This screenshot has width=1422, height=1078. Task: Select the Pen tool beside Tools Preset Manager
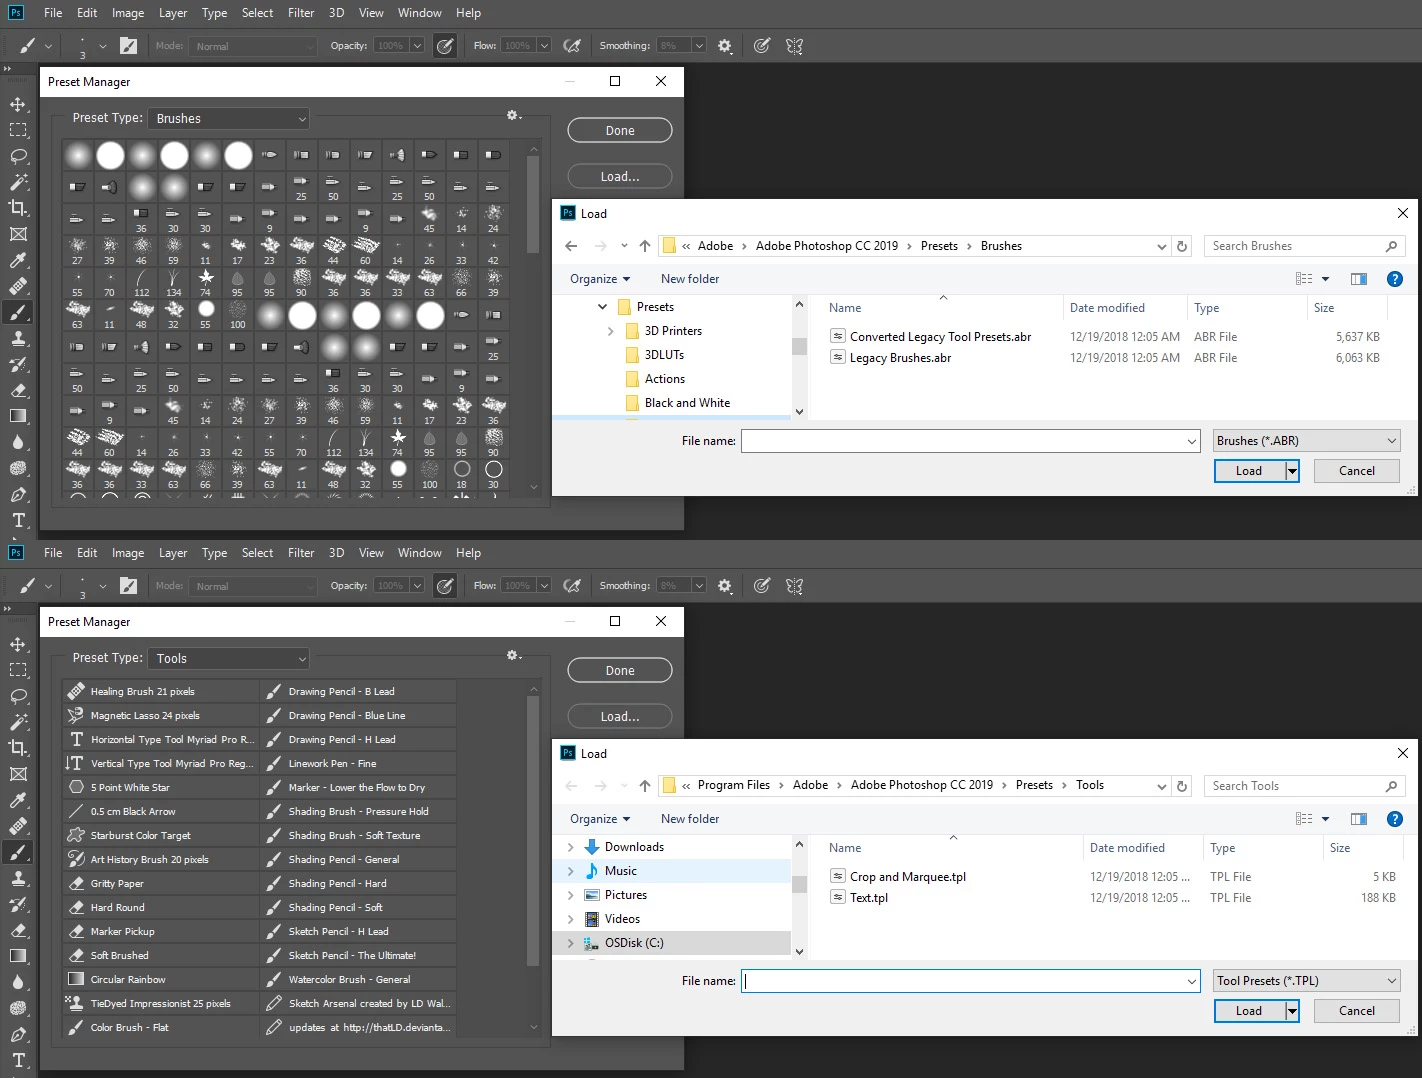click(x=18, y=1034)
